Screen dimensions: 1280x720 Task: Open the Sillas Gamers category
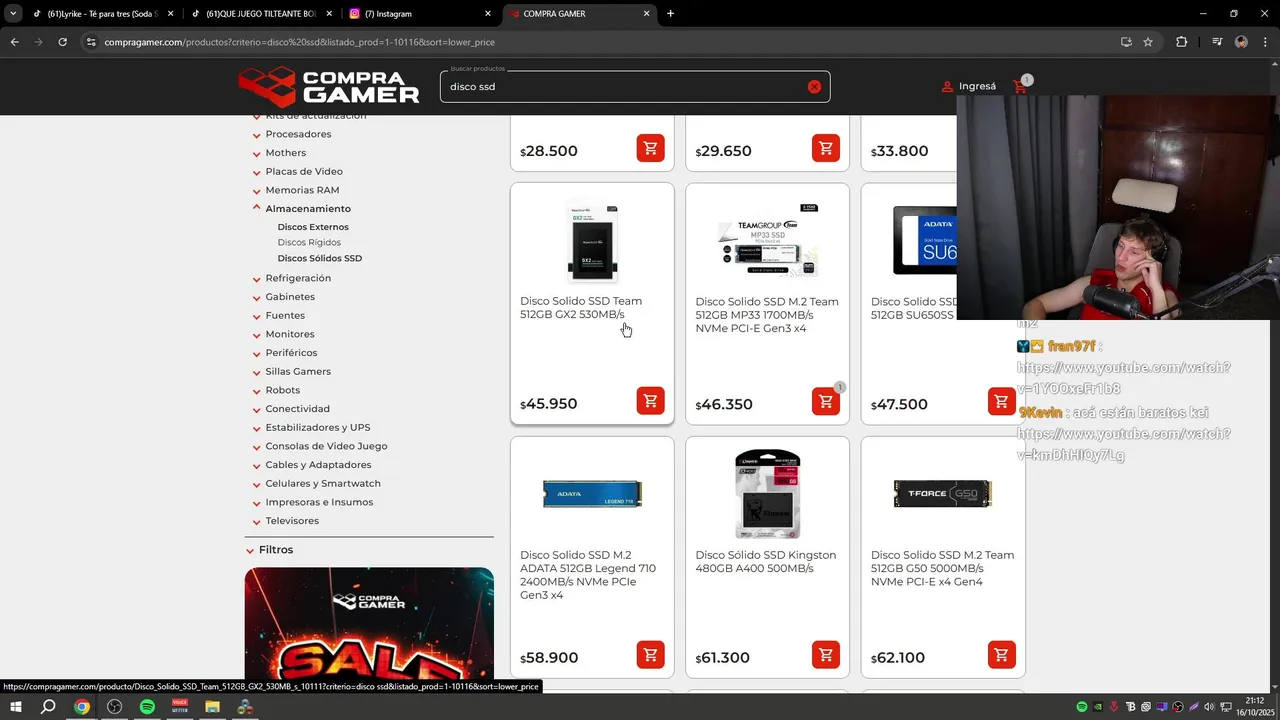point(298,372)
